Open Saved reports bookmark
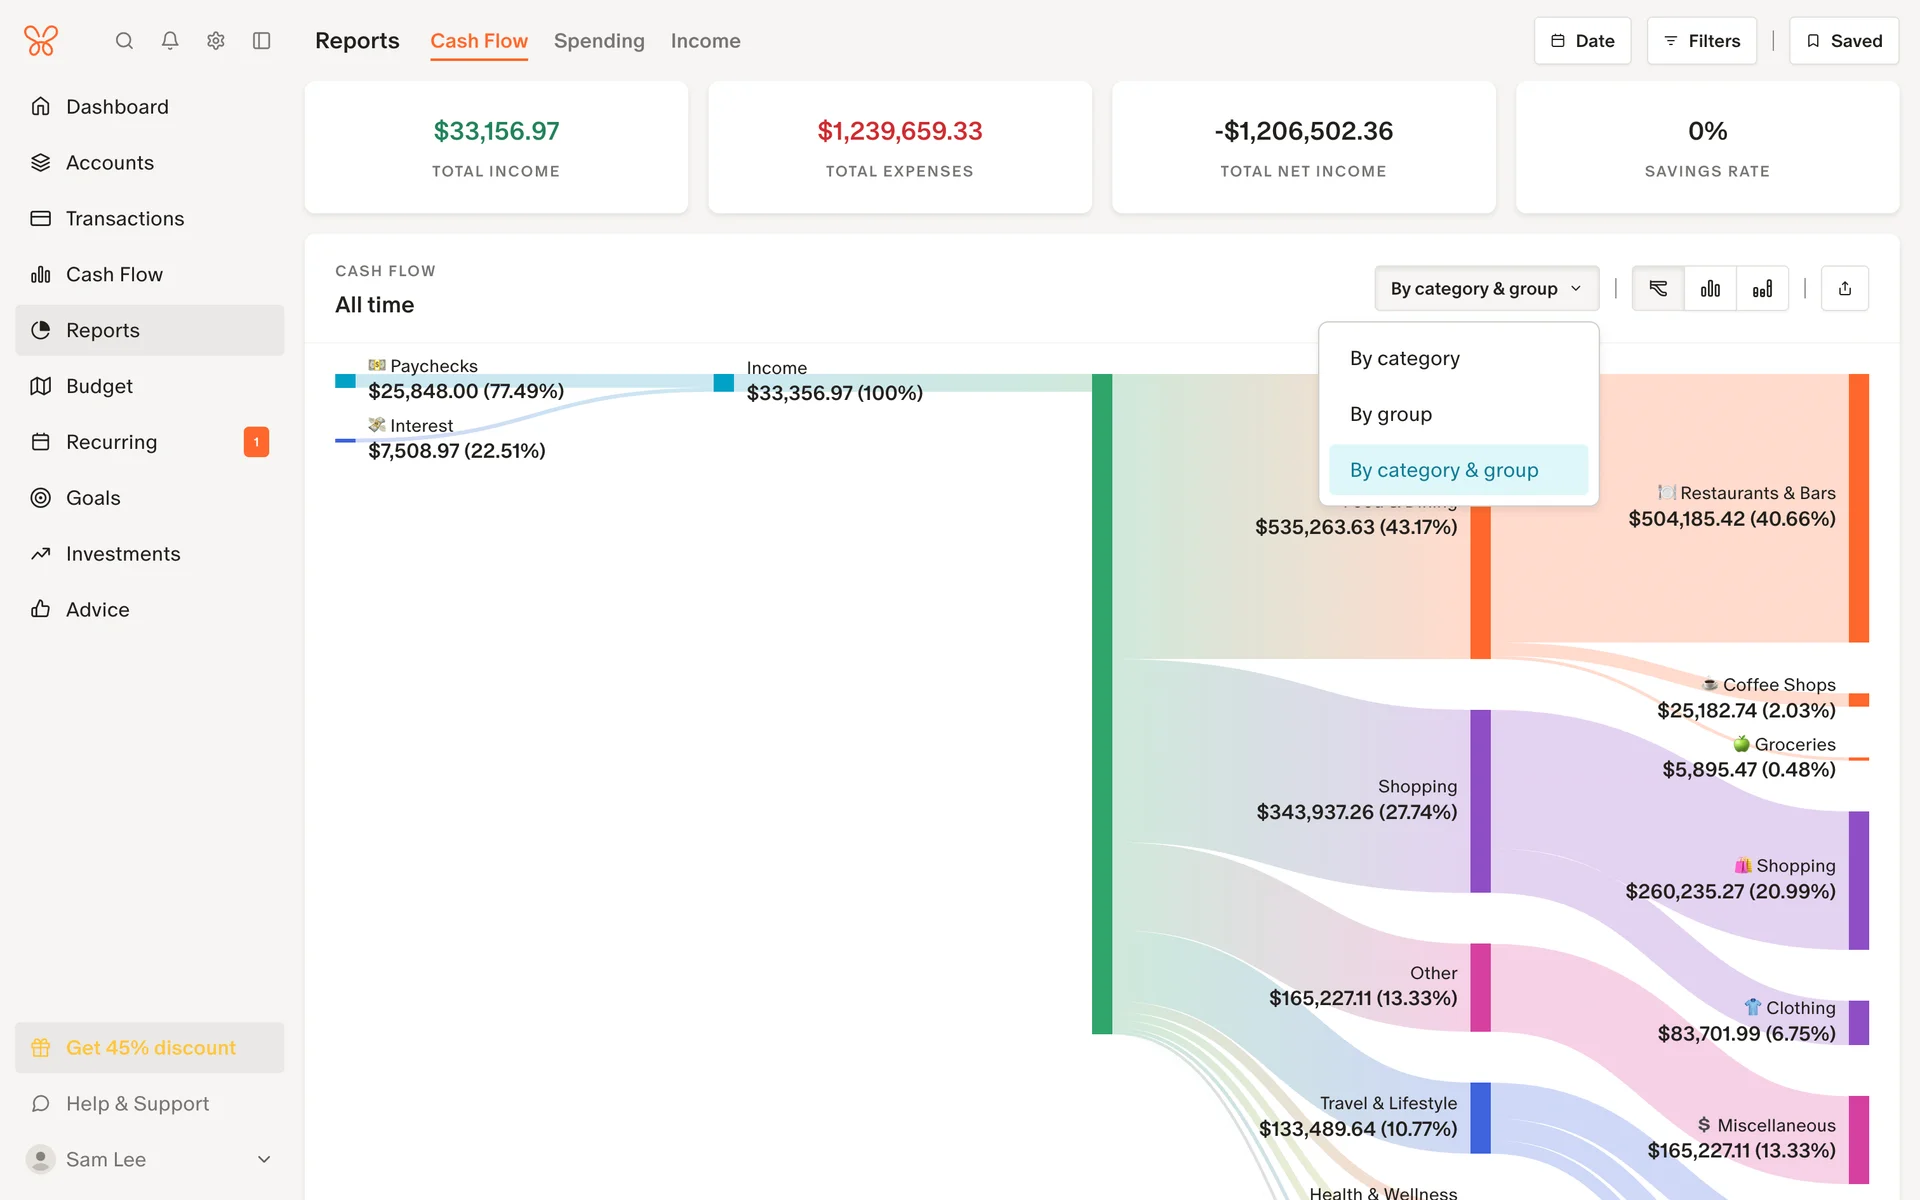1920x1200 pixels. click(x=1843, y=41)
